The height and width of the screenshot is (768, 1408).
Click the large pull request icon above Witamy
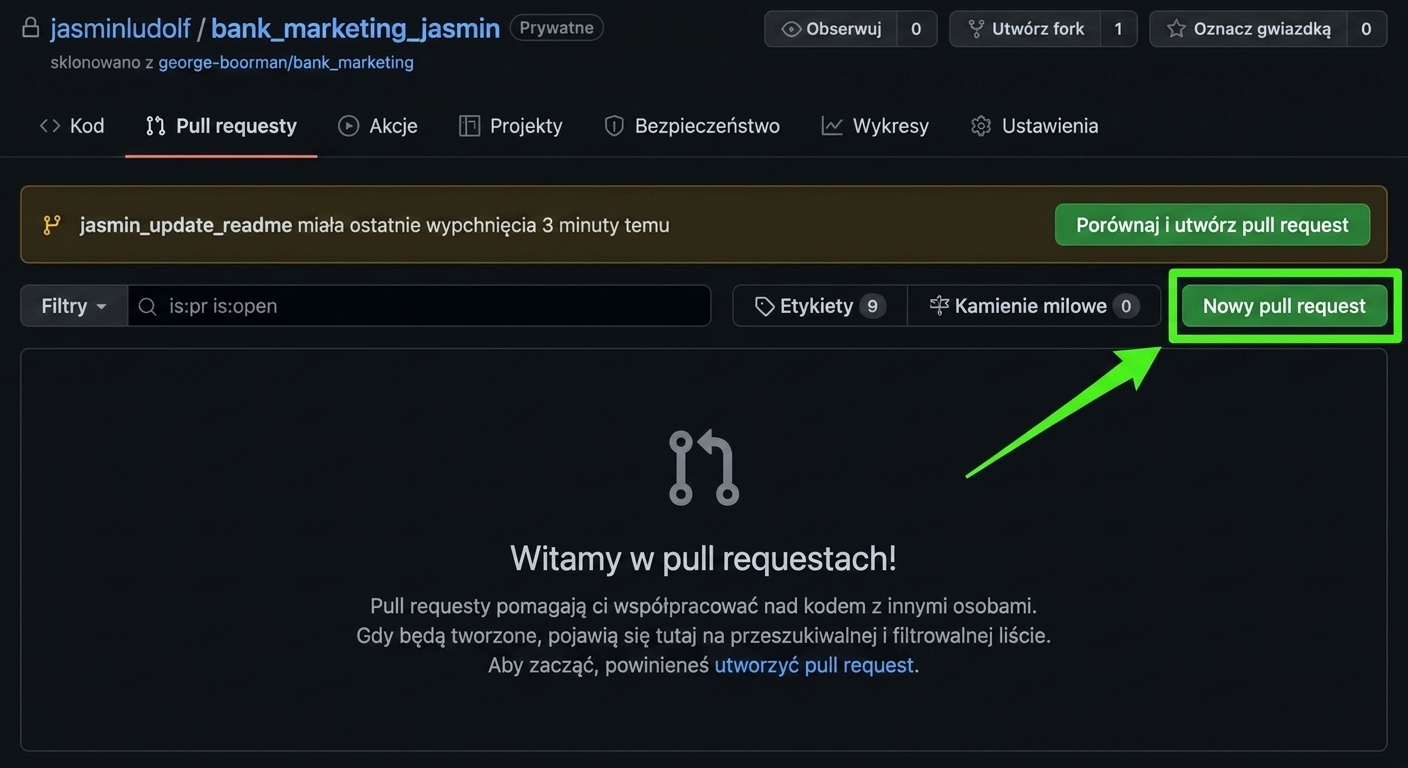pos(704,467)
